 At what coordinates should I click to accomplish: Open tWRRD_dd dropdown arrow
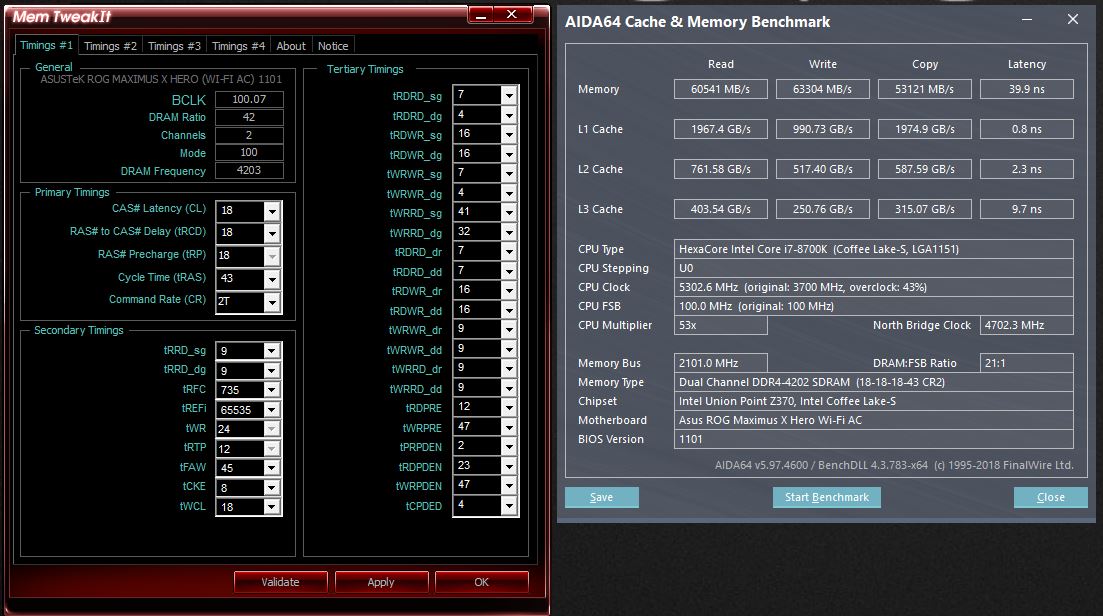pos(509,387)
